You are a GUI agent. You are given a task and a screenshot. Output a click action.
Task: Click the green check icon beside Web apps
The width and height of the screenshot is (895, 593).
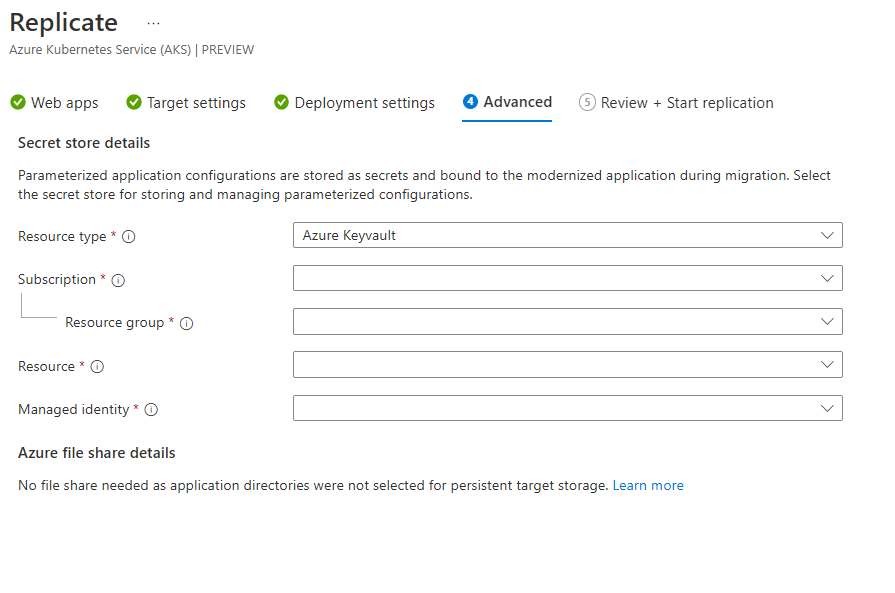pyautogui.click(x=18, y=102)
